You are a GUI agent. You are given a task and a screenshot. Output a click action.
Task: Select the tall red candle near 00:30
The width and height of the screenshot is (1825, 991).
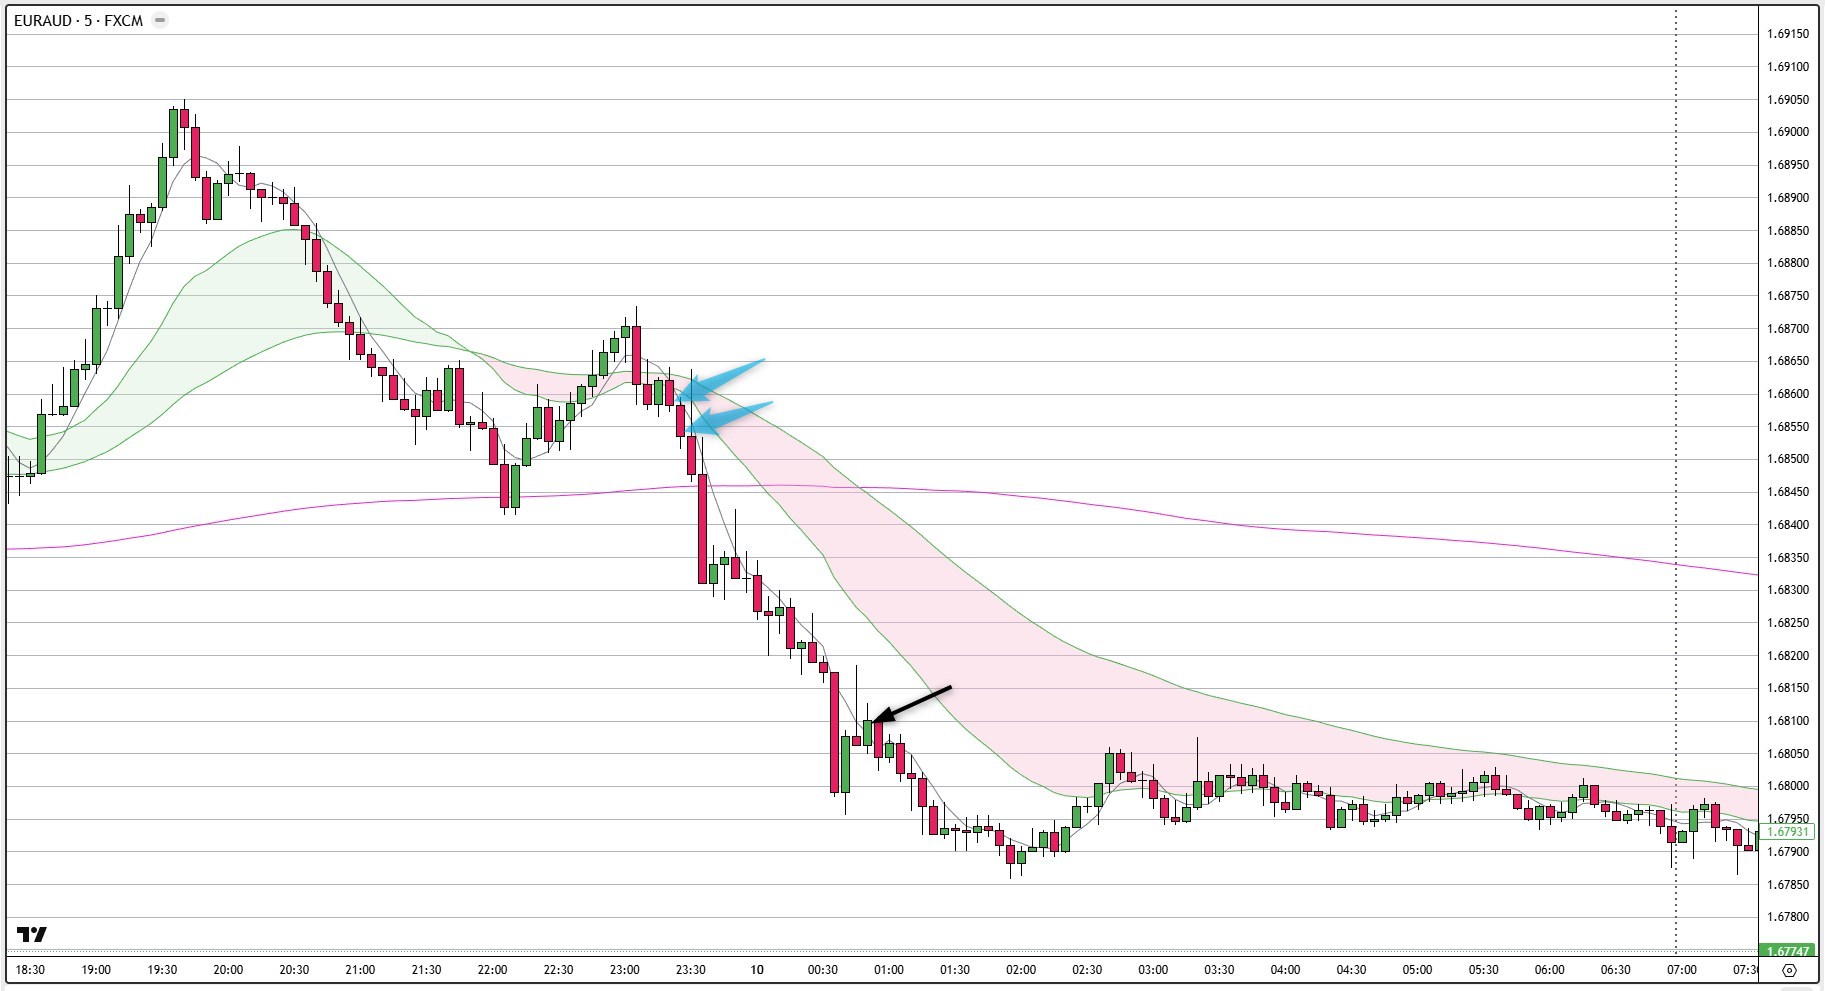click(834, 730)
